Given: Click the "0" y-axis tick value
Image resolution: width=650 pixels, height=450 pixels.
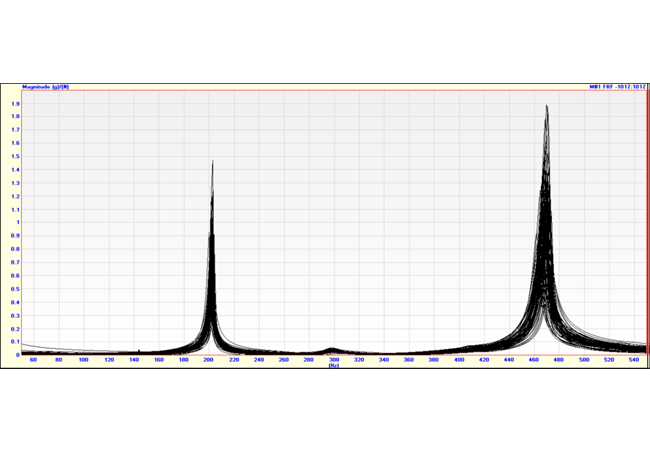Looking at the screenshot, I should (x=18, y=355).
